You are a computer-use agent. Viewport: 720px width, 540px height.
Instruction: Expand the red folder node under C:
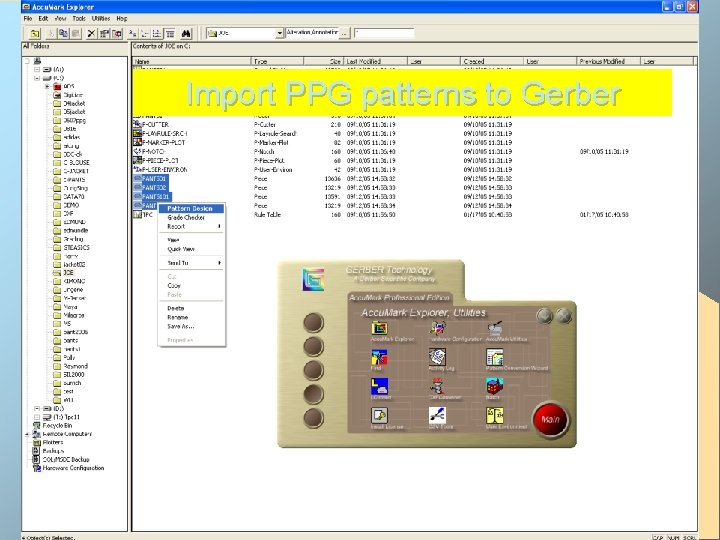(x=47, y=86)
